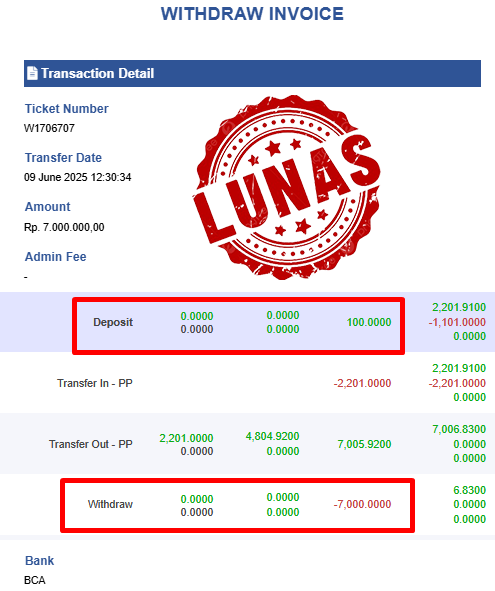Screen dimensions: 495x591
Task: Select the -7,000.0000 withdraw value
Action: click(362, 504)
